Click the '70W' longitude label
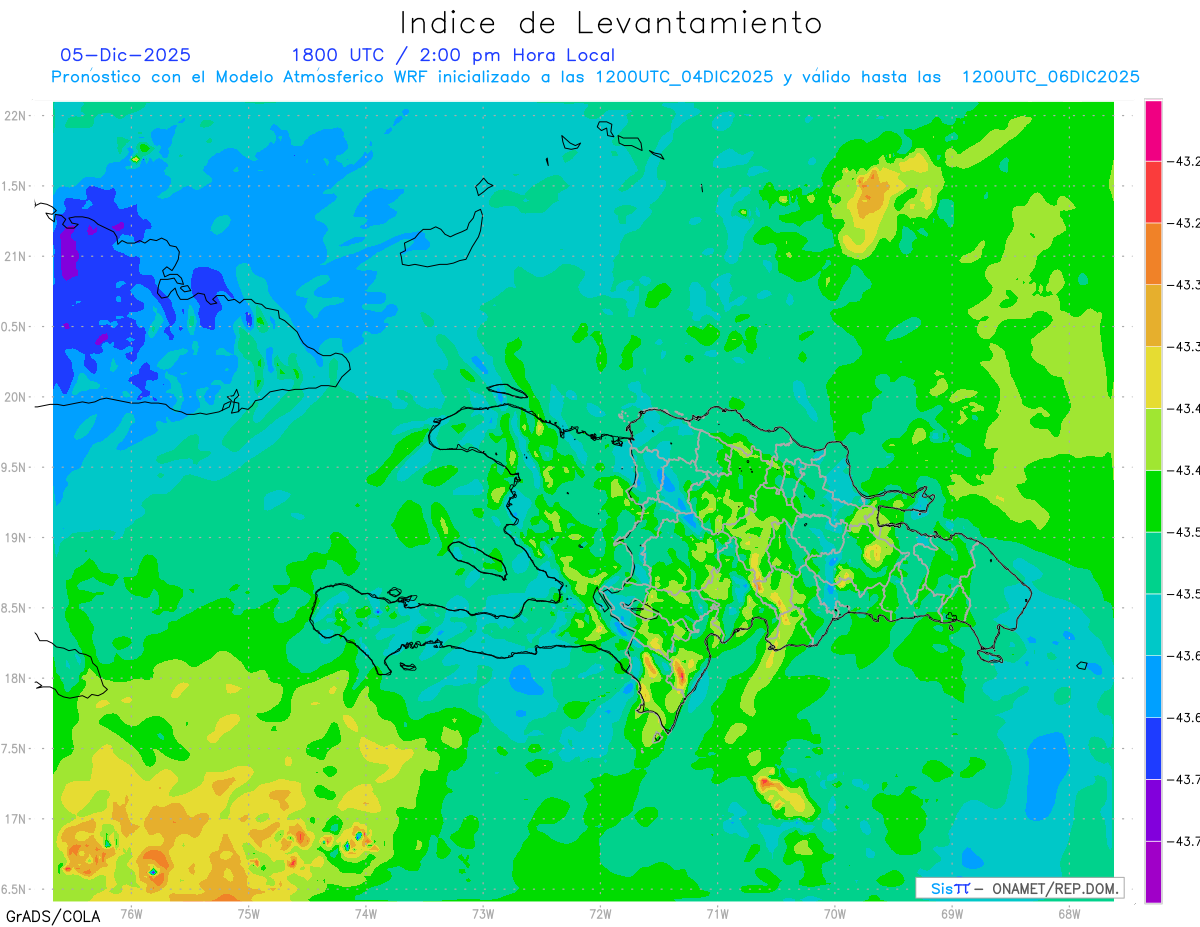1200x927 pixels. pos(835,913)
